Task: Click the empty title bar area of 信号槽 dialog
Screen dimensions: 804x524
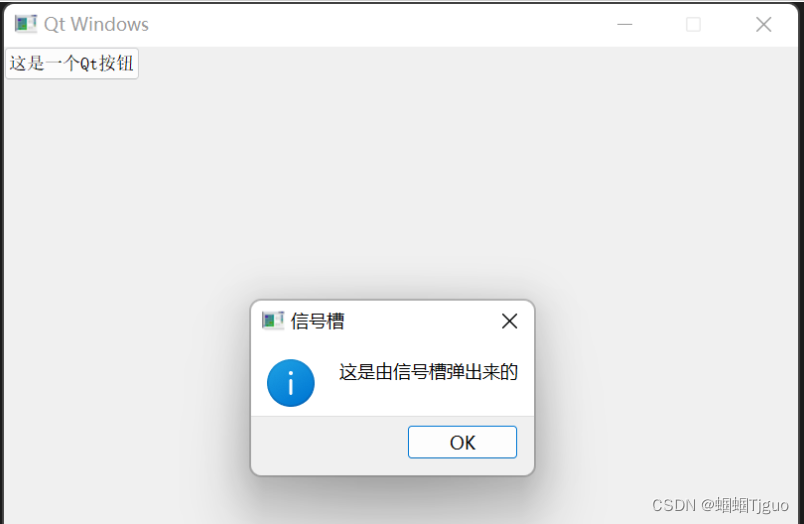Action: point(420,321)
